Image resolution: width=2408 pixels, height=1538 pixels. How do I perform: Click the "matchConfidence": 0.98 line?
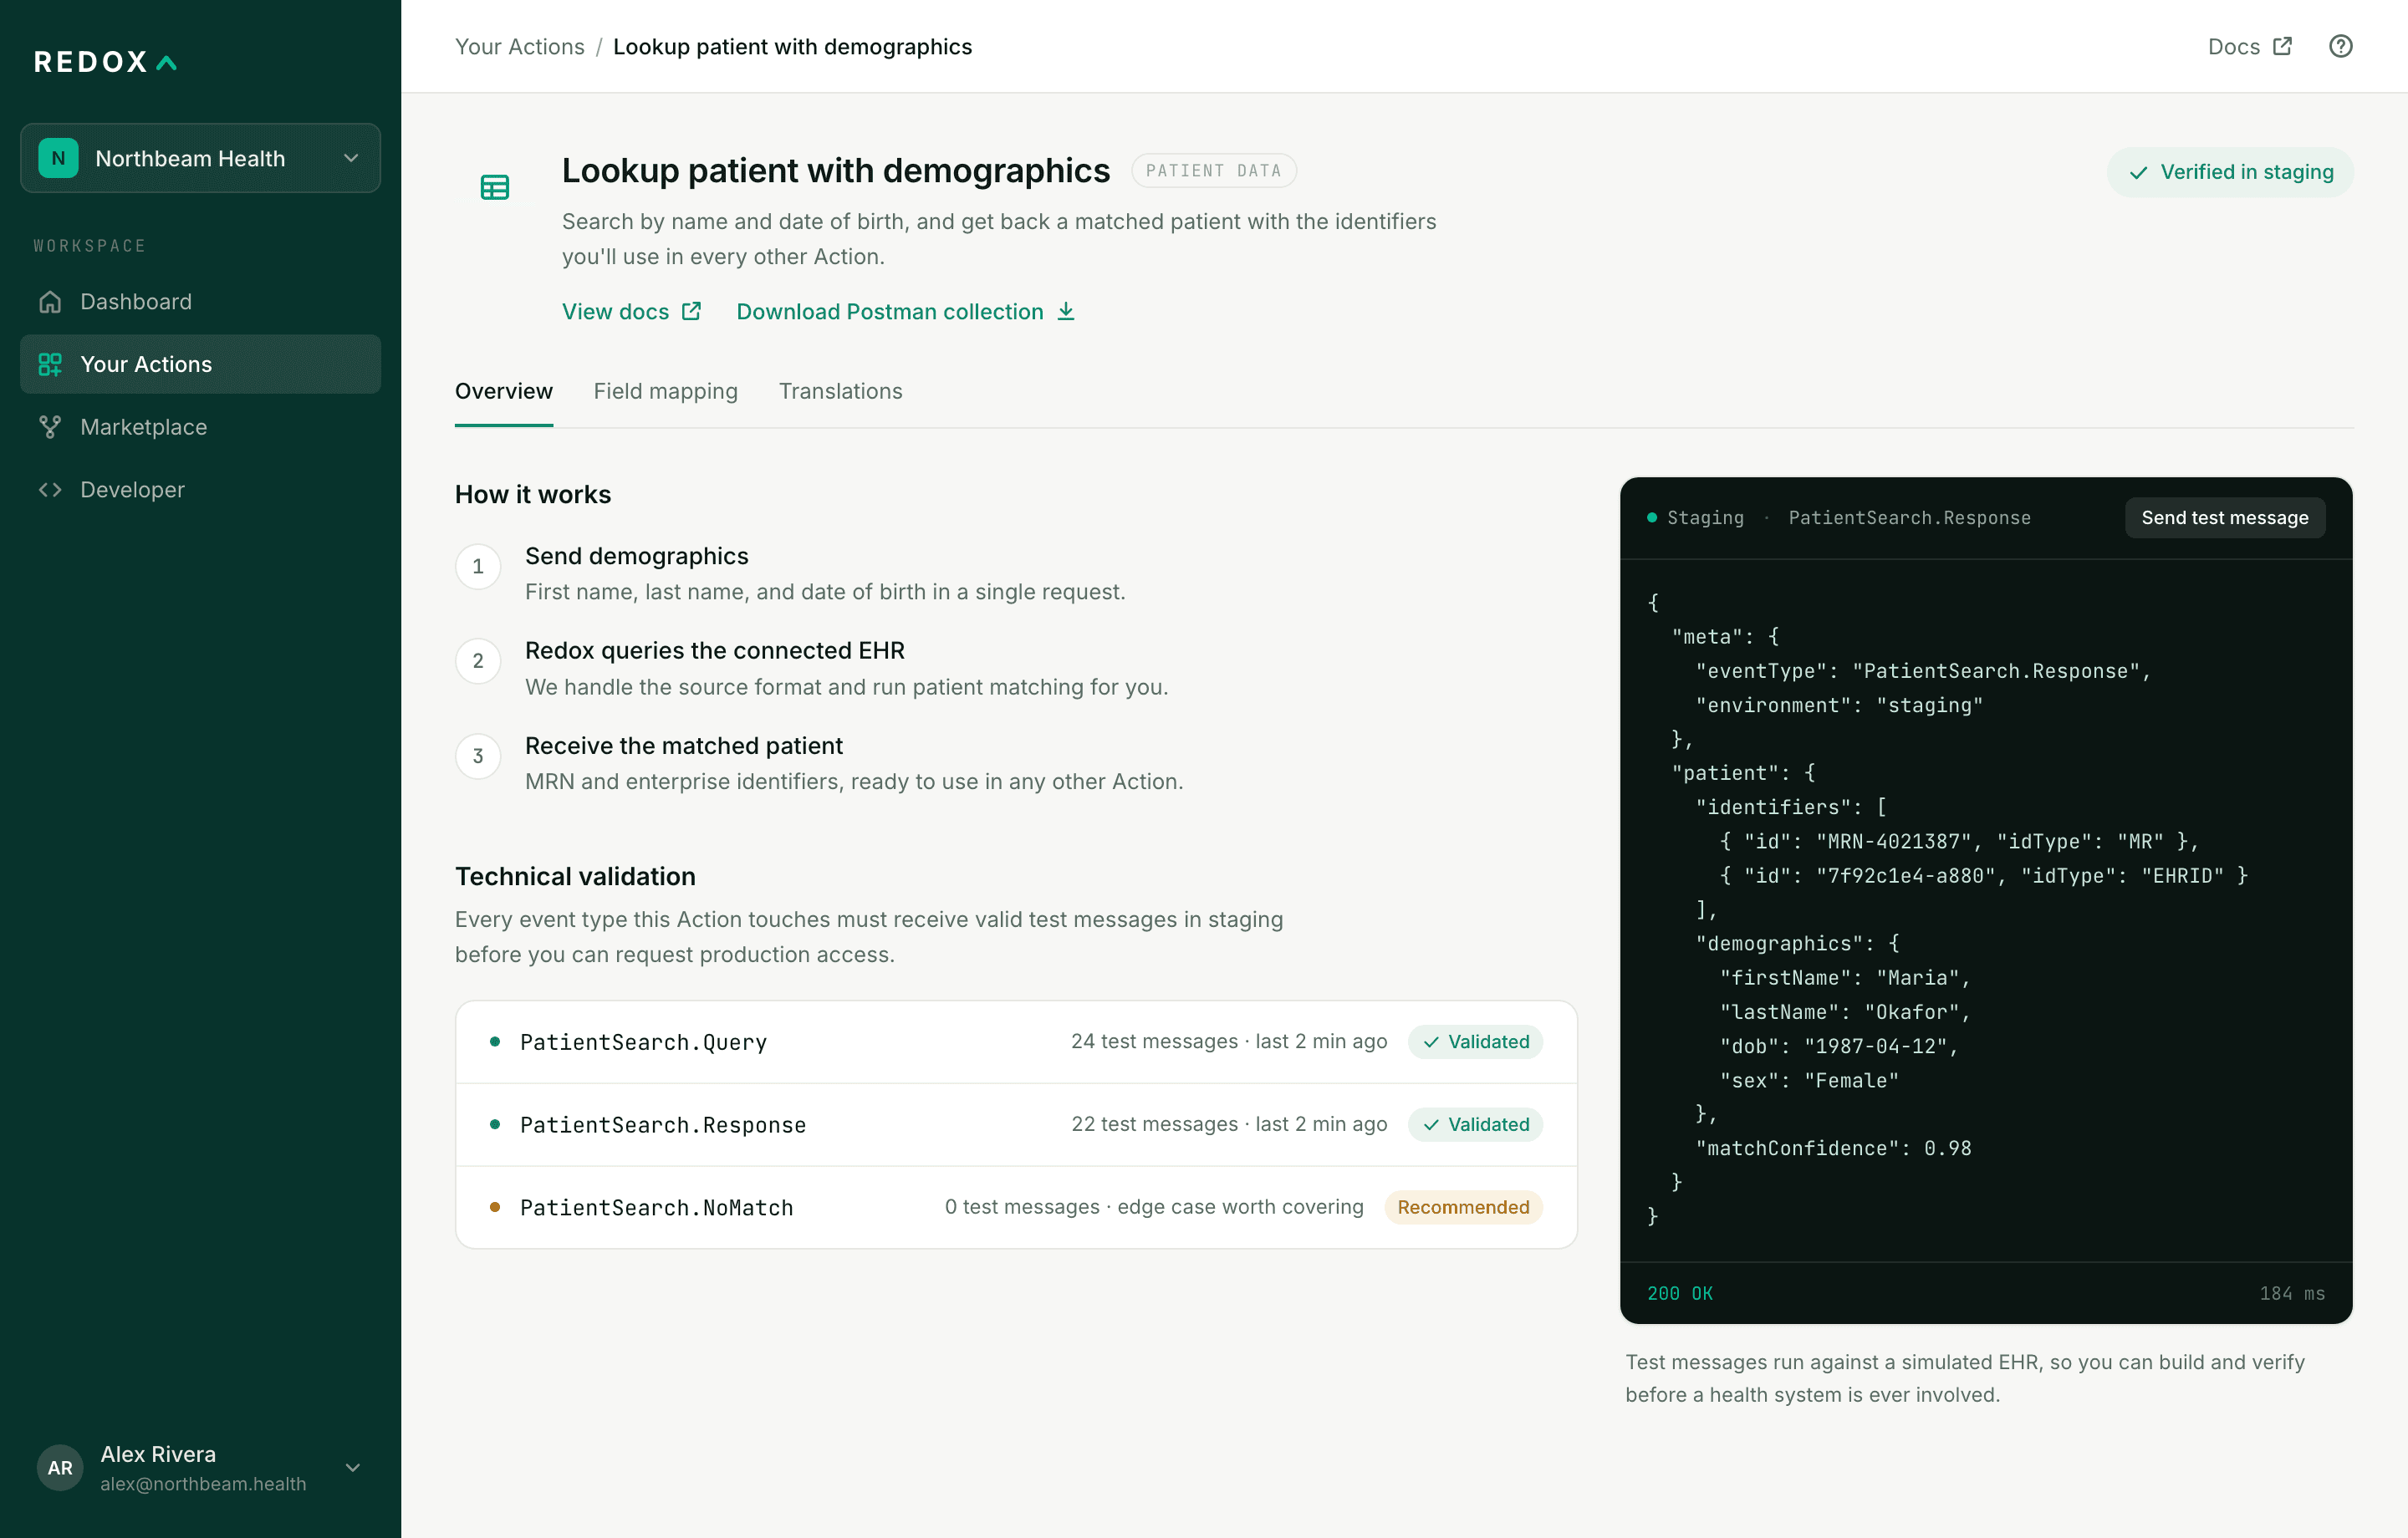pyautogui.click(x=1833, y=1148)
